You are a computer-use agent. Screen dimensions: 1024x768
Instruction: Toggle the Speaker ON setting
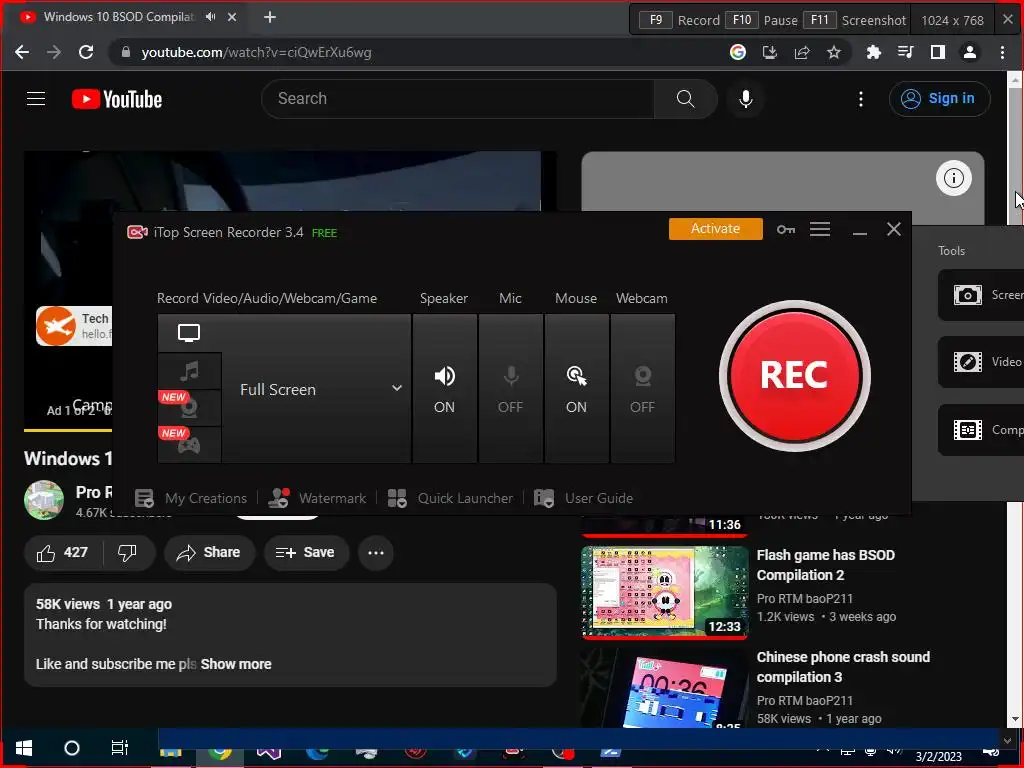click(444, 389)
